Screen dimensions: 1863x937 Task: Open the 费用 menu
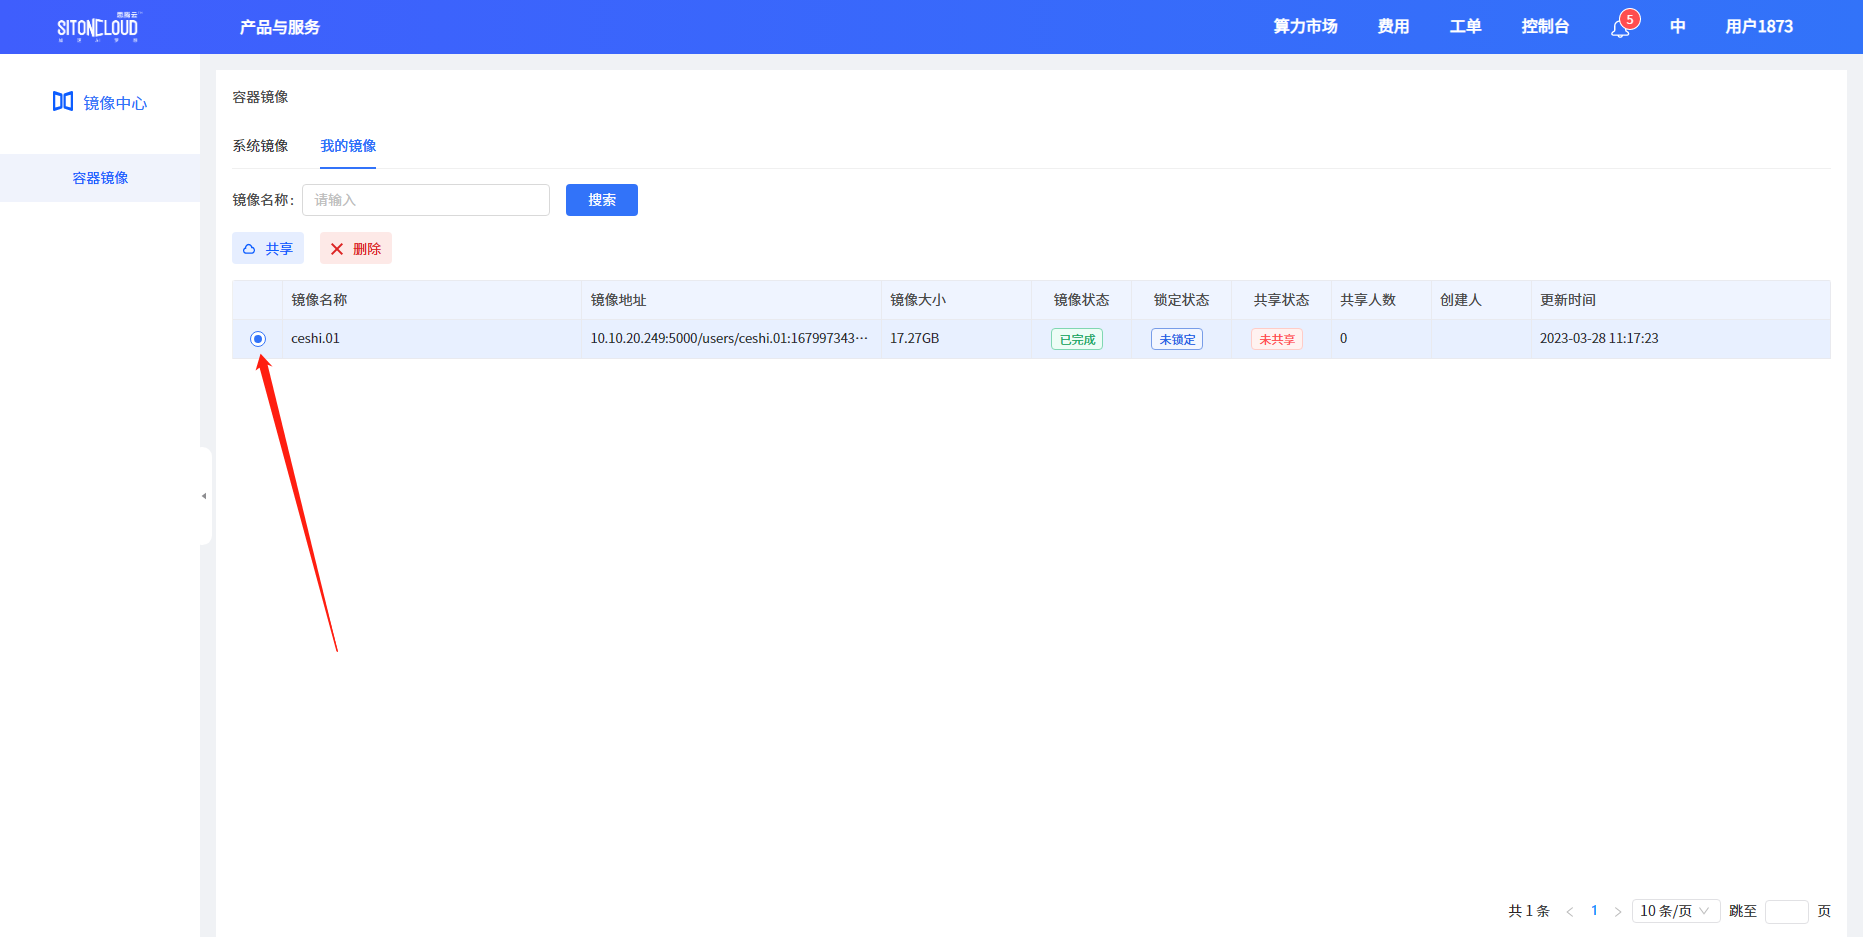pos(1393,27)
